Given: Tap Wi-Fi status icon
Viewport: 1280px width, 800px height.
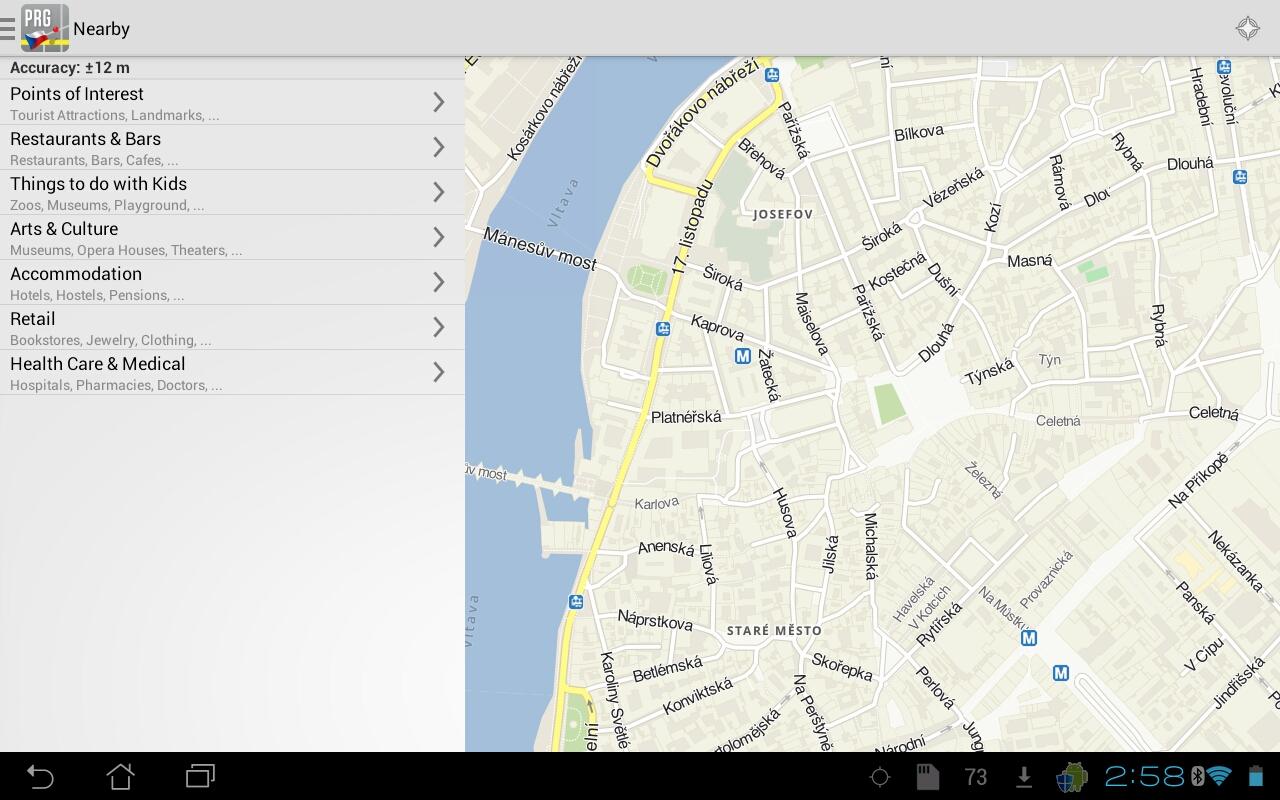Looking at the screenshot, I should [x=1219, y=776].
